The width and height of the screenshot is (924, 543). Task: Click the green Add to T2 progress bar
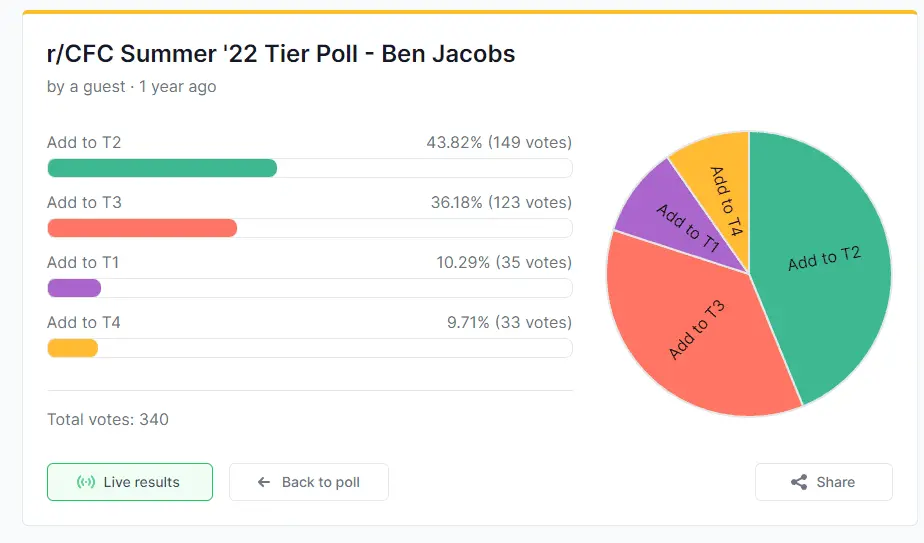(x=162, y=168)
